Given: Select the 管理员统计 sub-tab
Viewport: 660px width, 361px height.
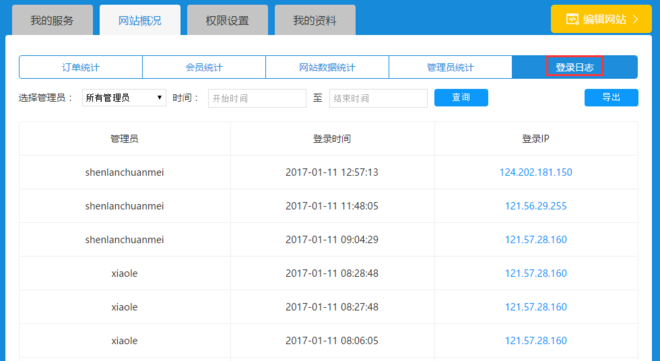Looking at the screenshot, I should (x=450, y=67).
